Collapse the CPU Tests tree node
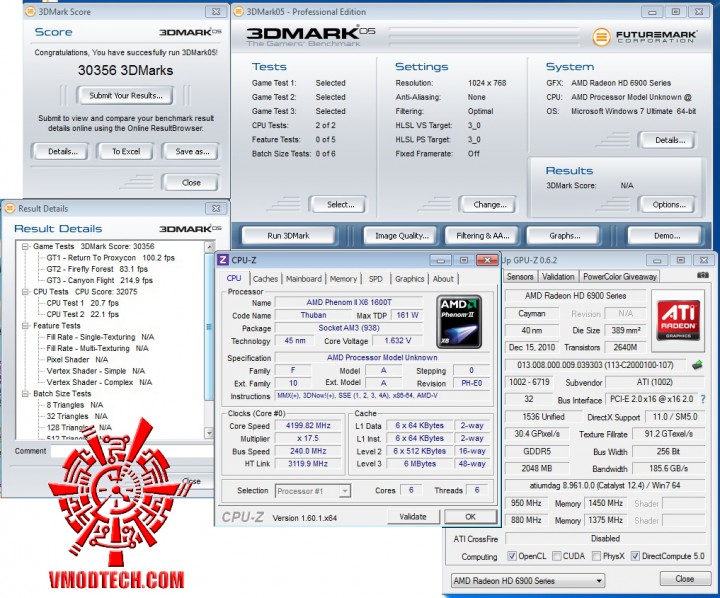The image size is (720, 598). point(26,292)
